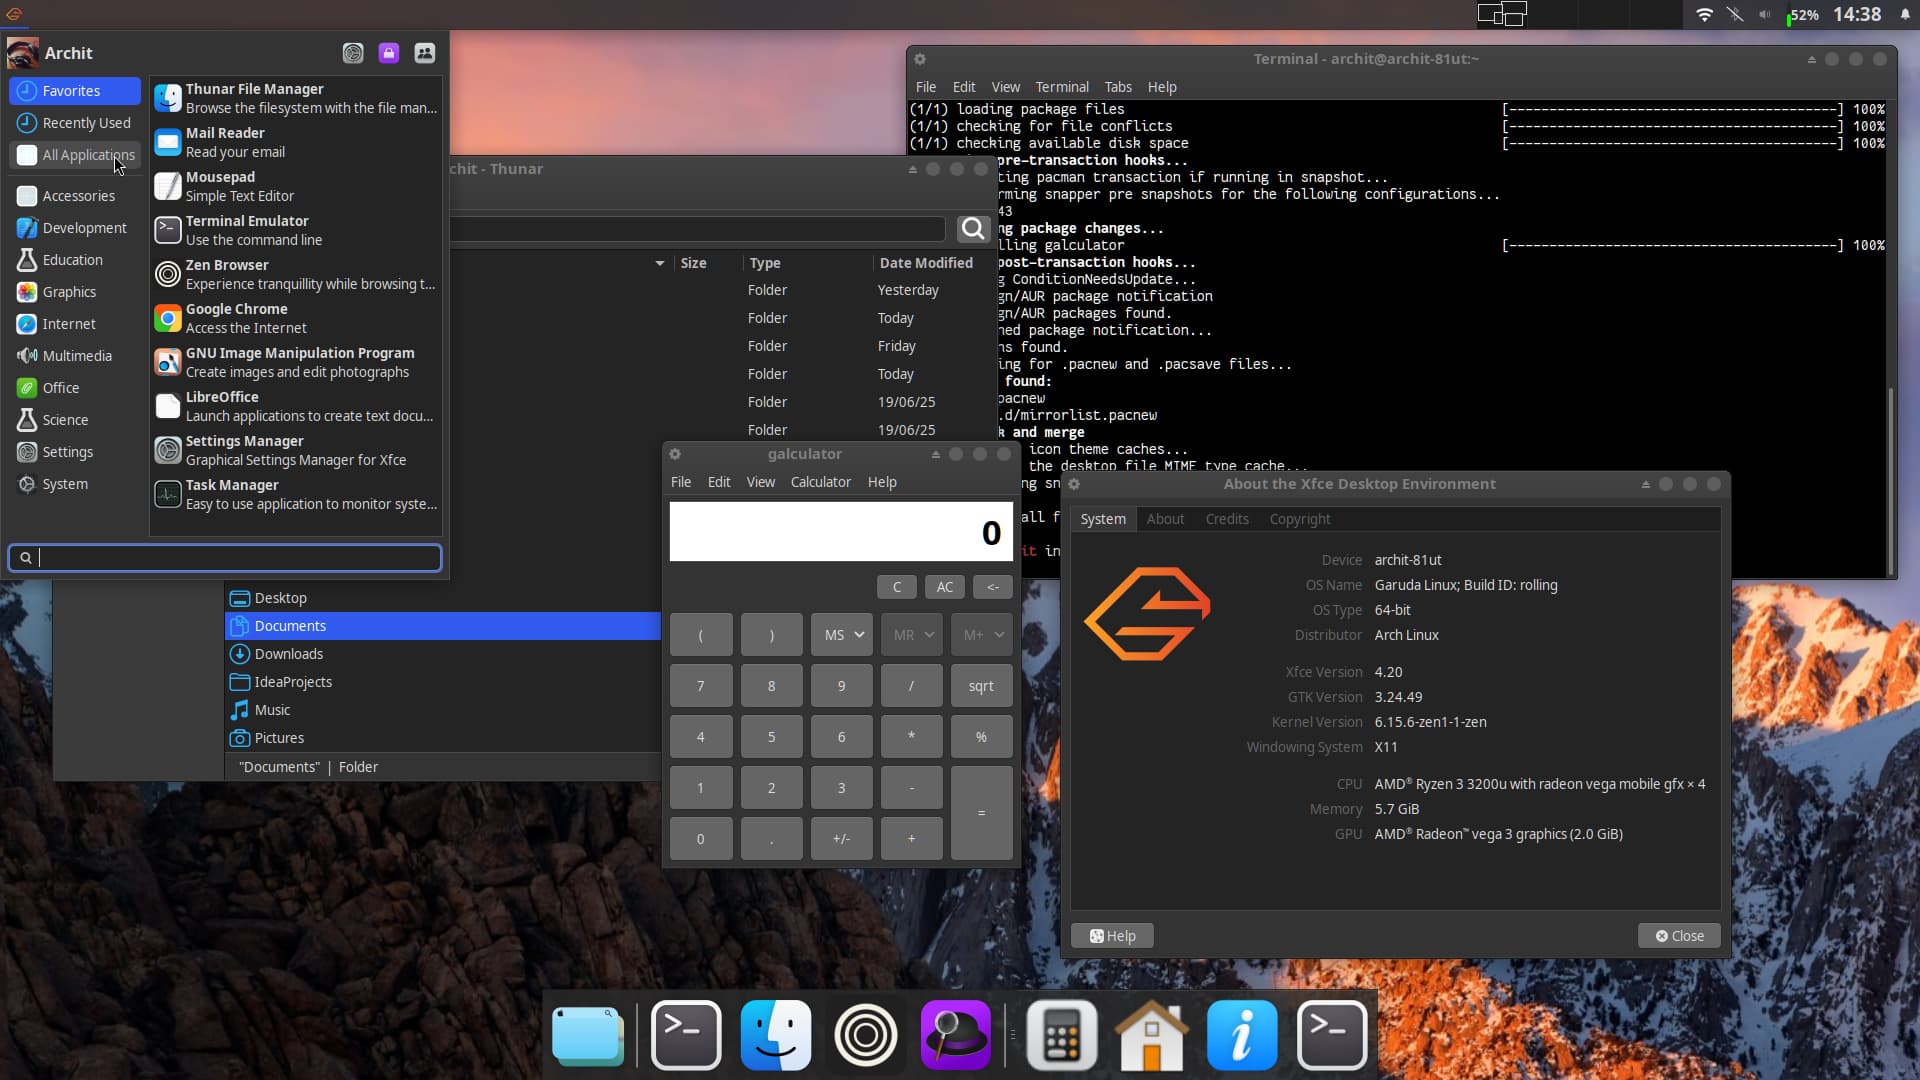The image size is (1920, 1080).
Task: Open the switch users icon in menu header
Action: coord(425,53)
